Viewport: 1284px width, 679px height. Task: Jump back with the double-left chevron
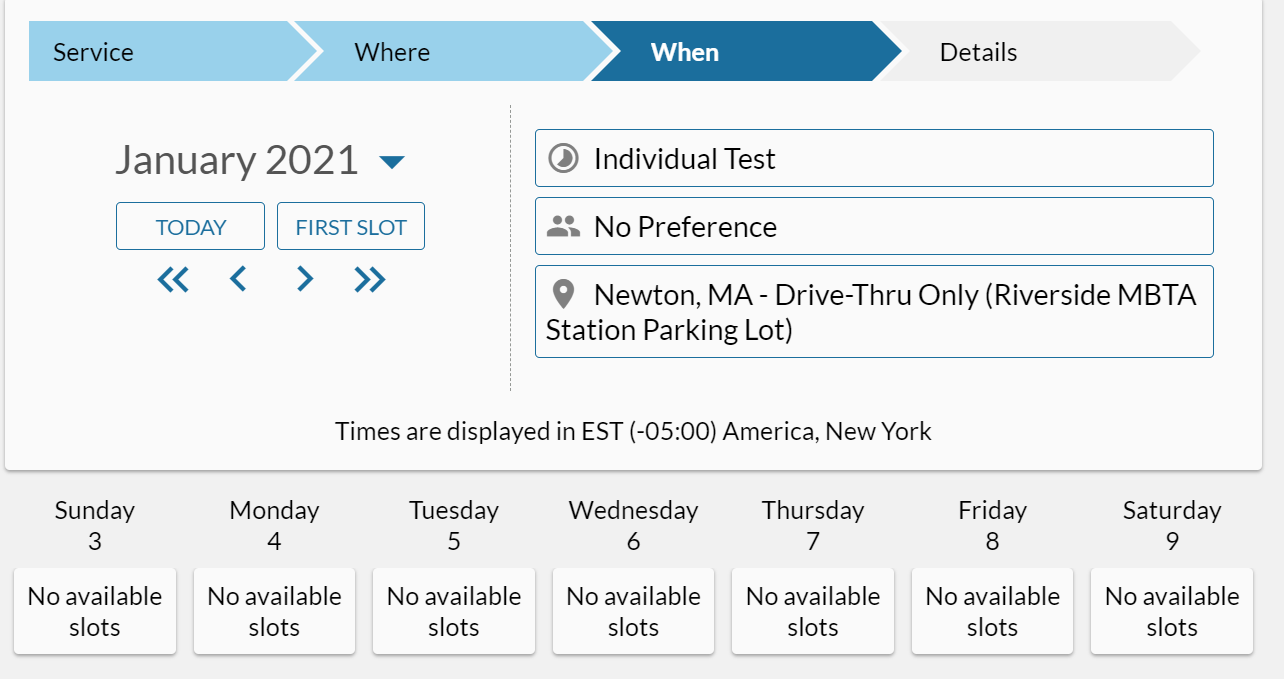[x=173, y=280]
